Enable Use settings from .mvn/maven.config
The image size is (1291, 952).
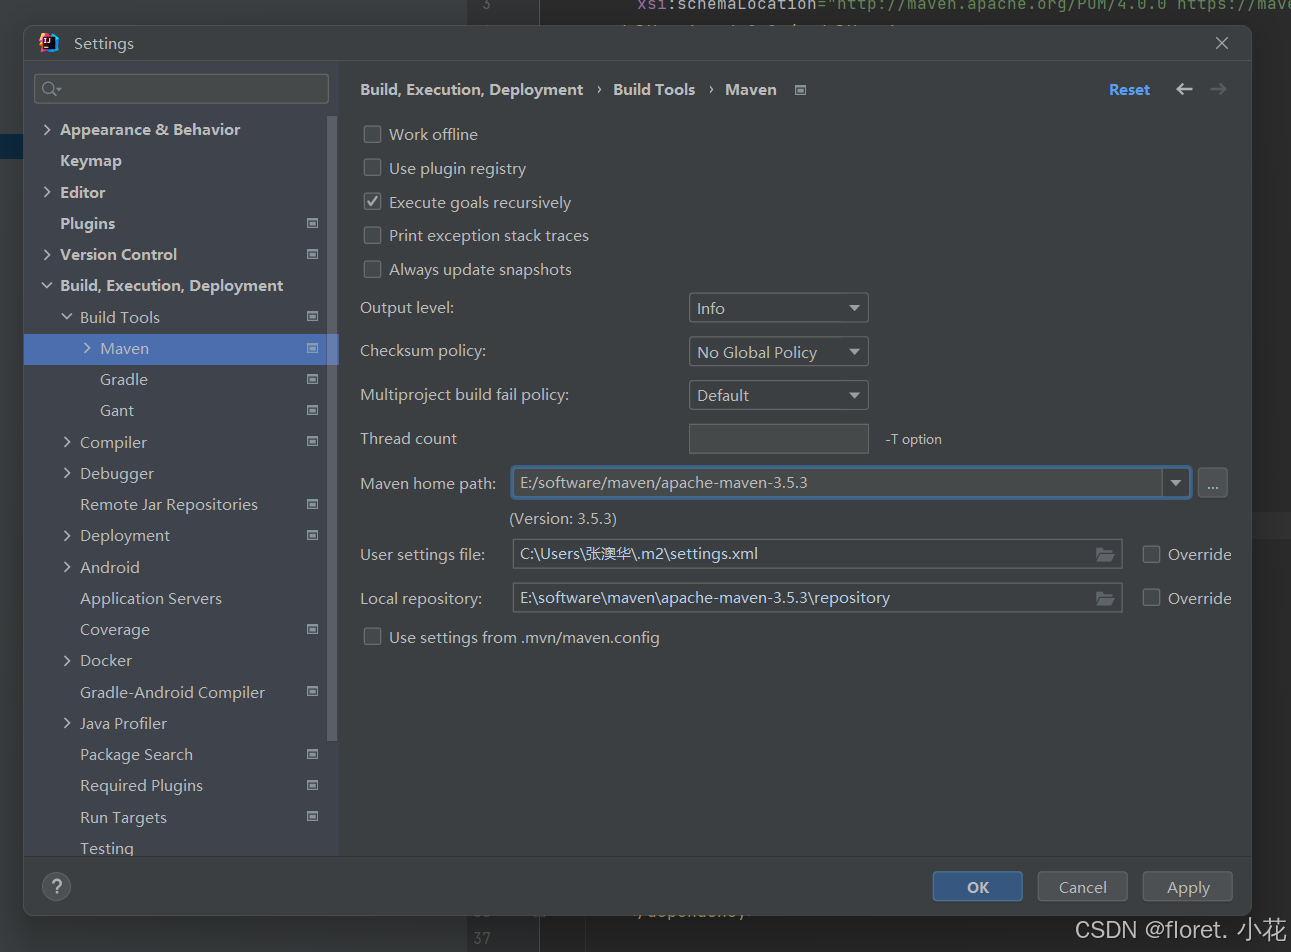coord(372,637)
